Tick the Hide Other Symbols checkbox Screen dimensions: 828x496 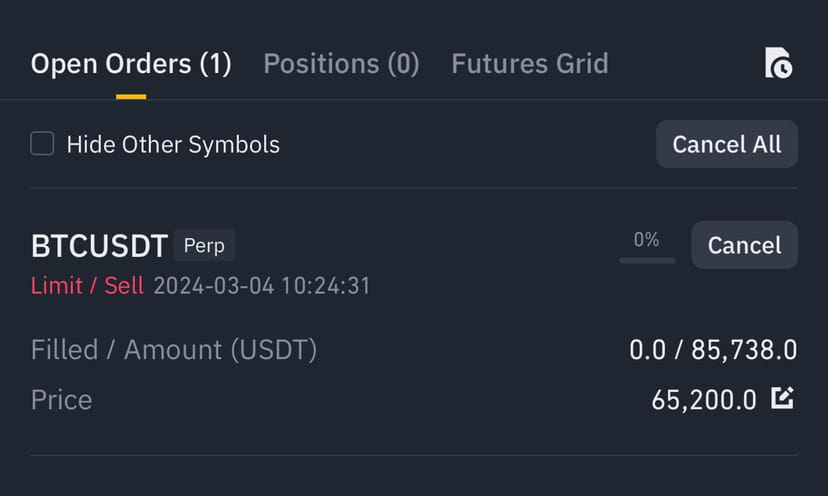pos(42,144)
